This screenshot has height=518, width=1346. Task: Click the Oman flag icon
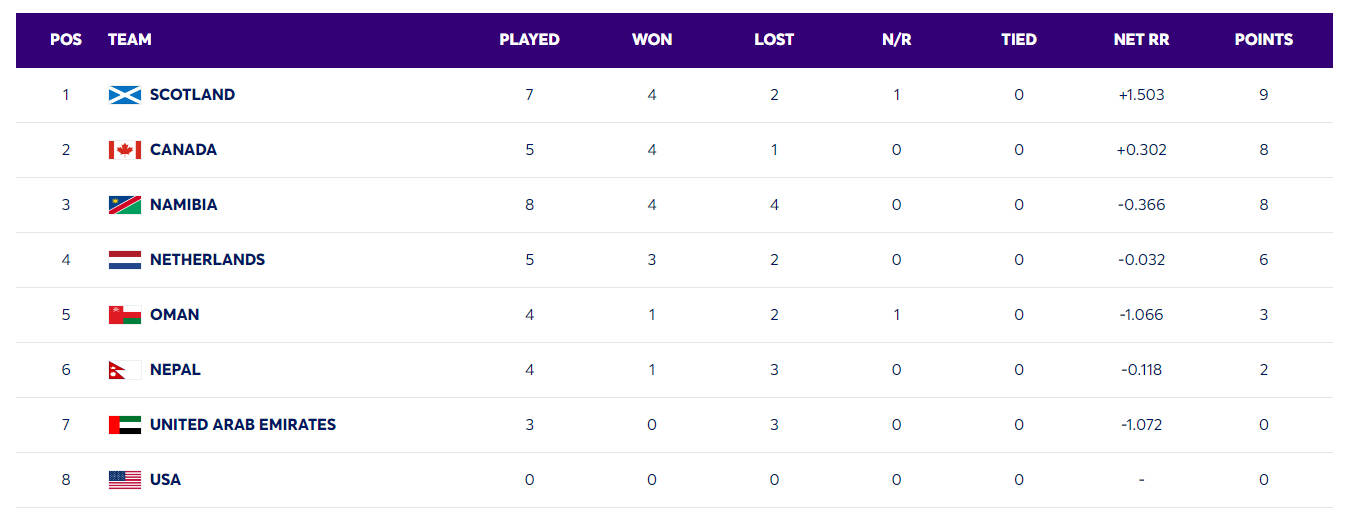(x=124, y=315)
